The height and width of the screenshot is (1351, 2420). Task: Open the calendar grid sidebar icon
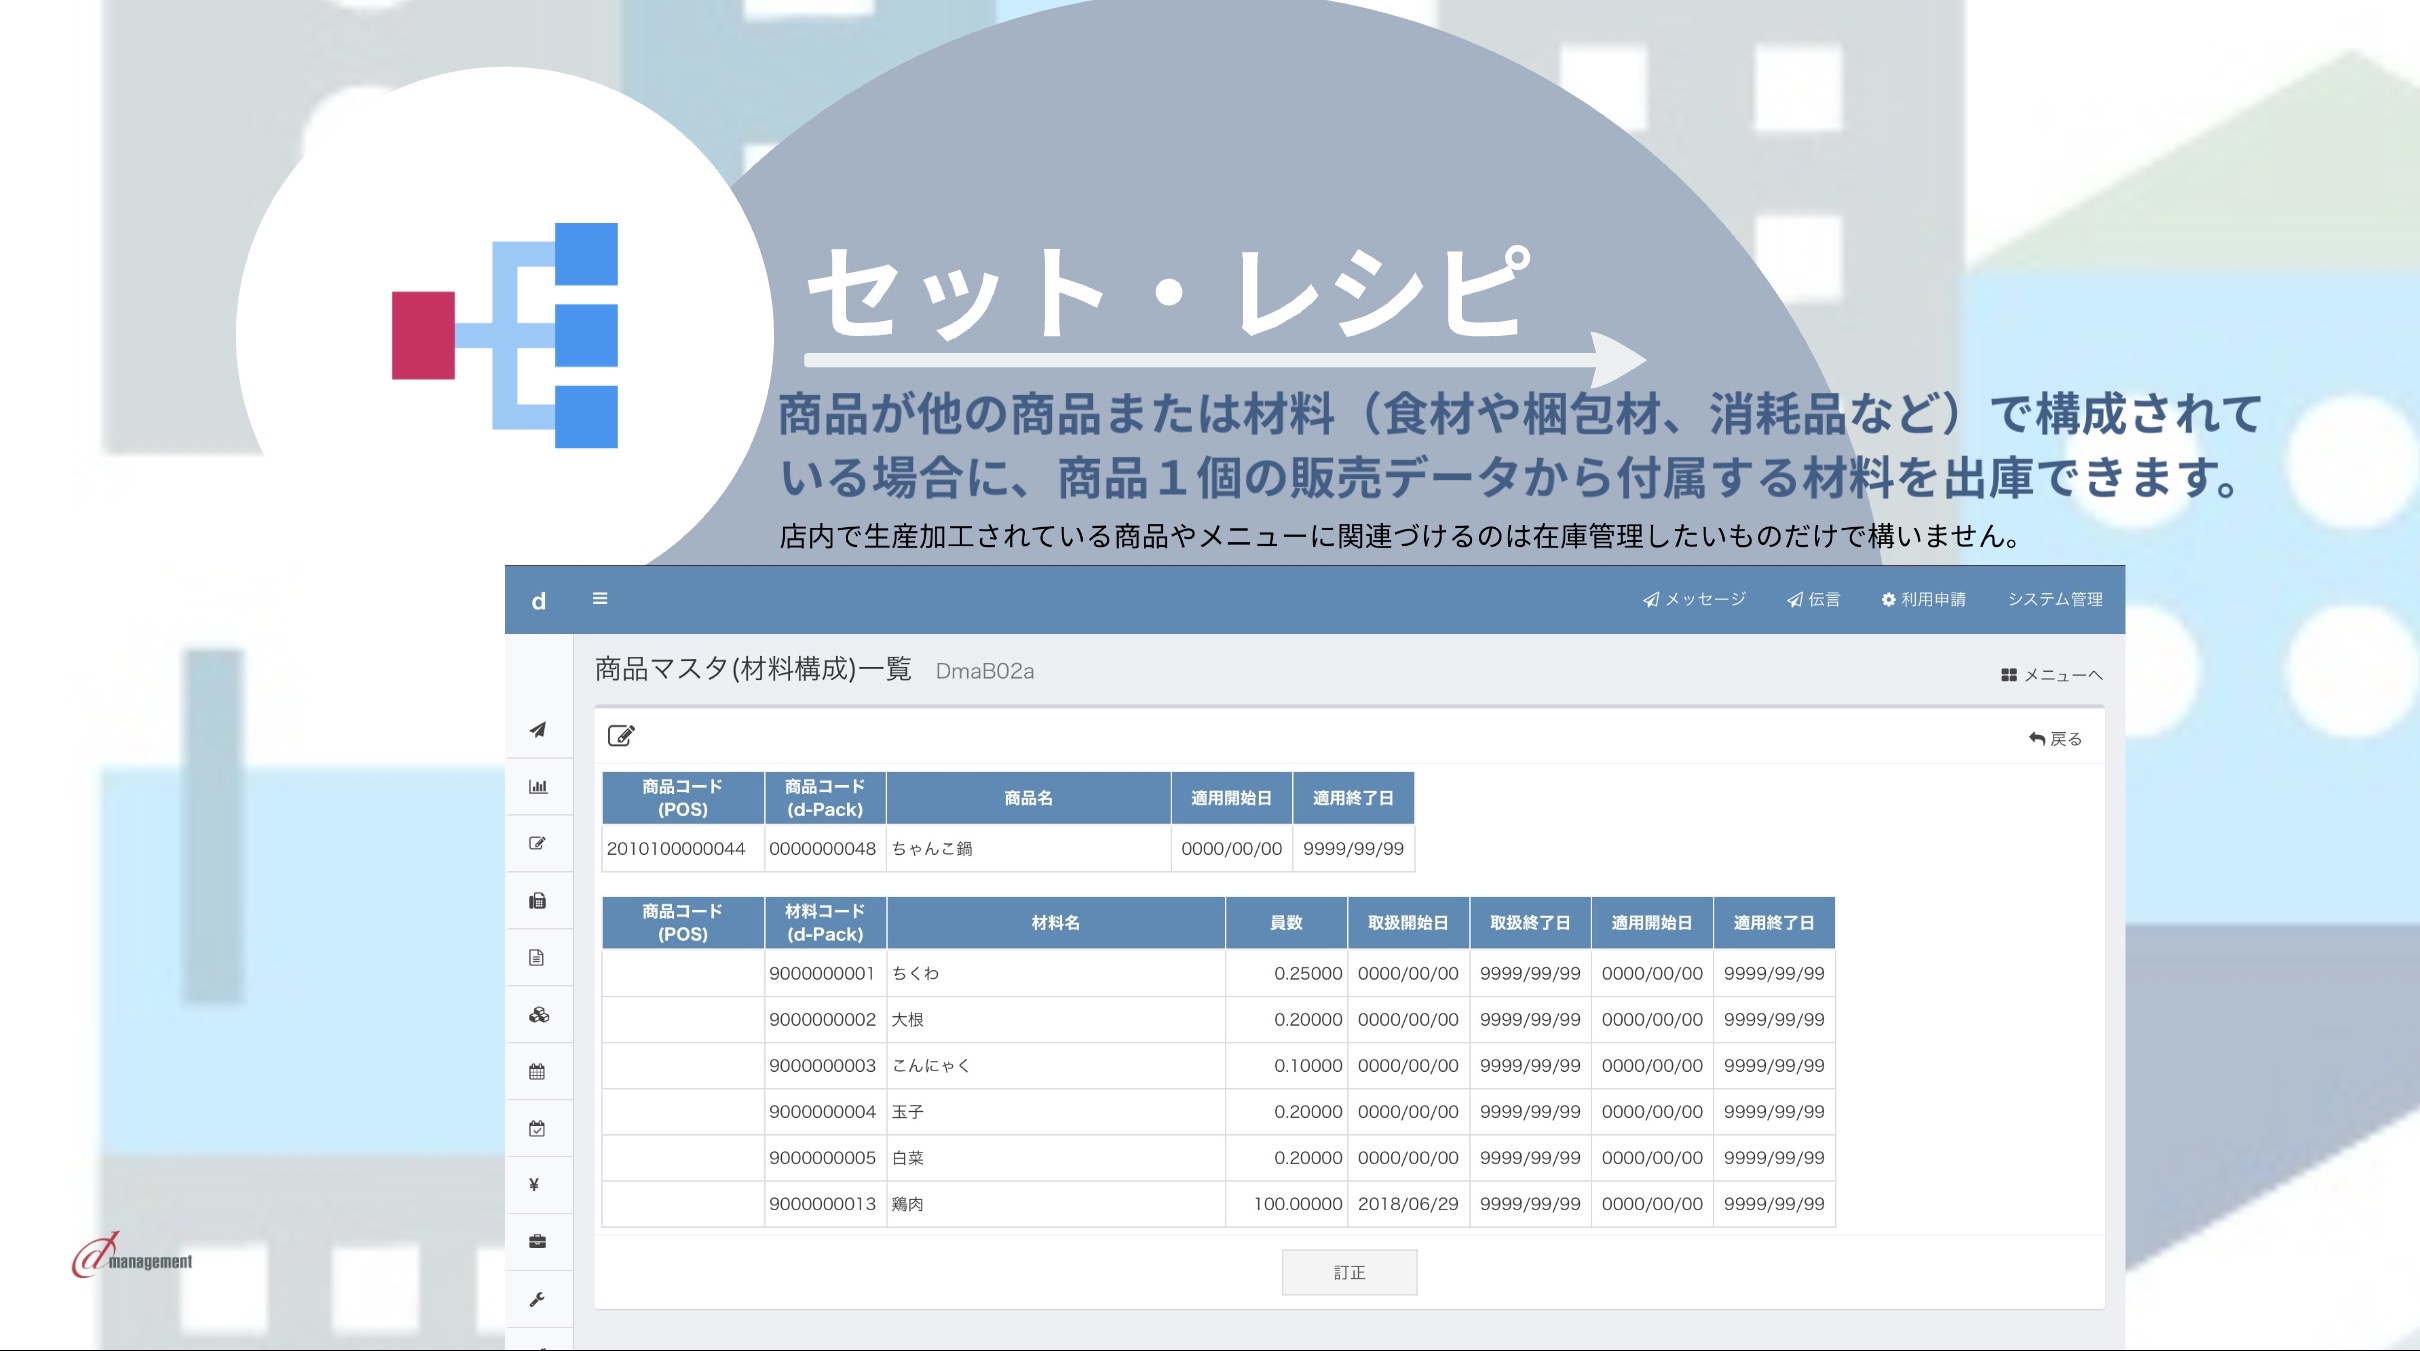[x=538, y=1071]
